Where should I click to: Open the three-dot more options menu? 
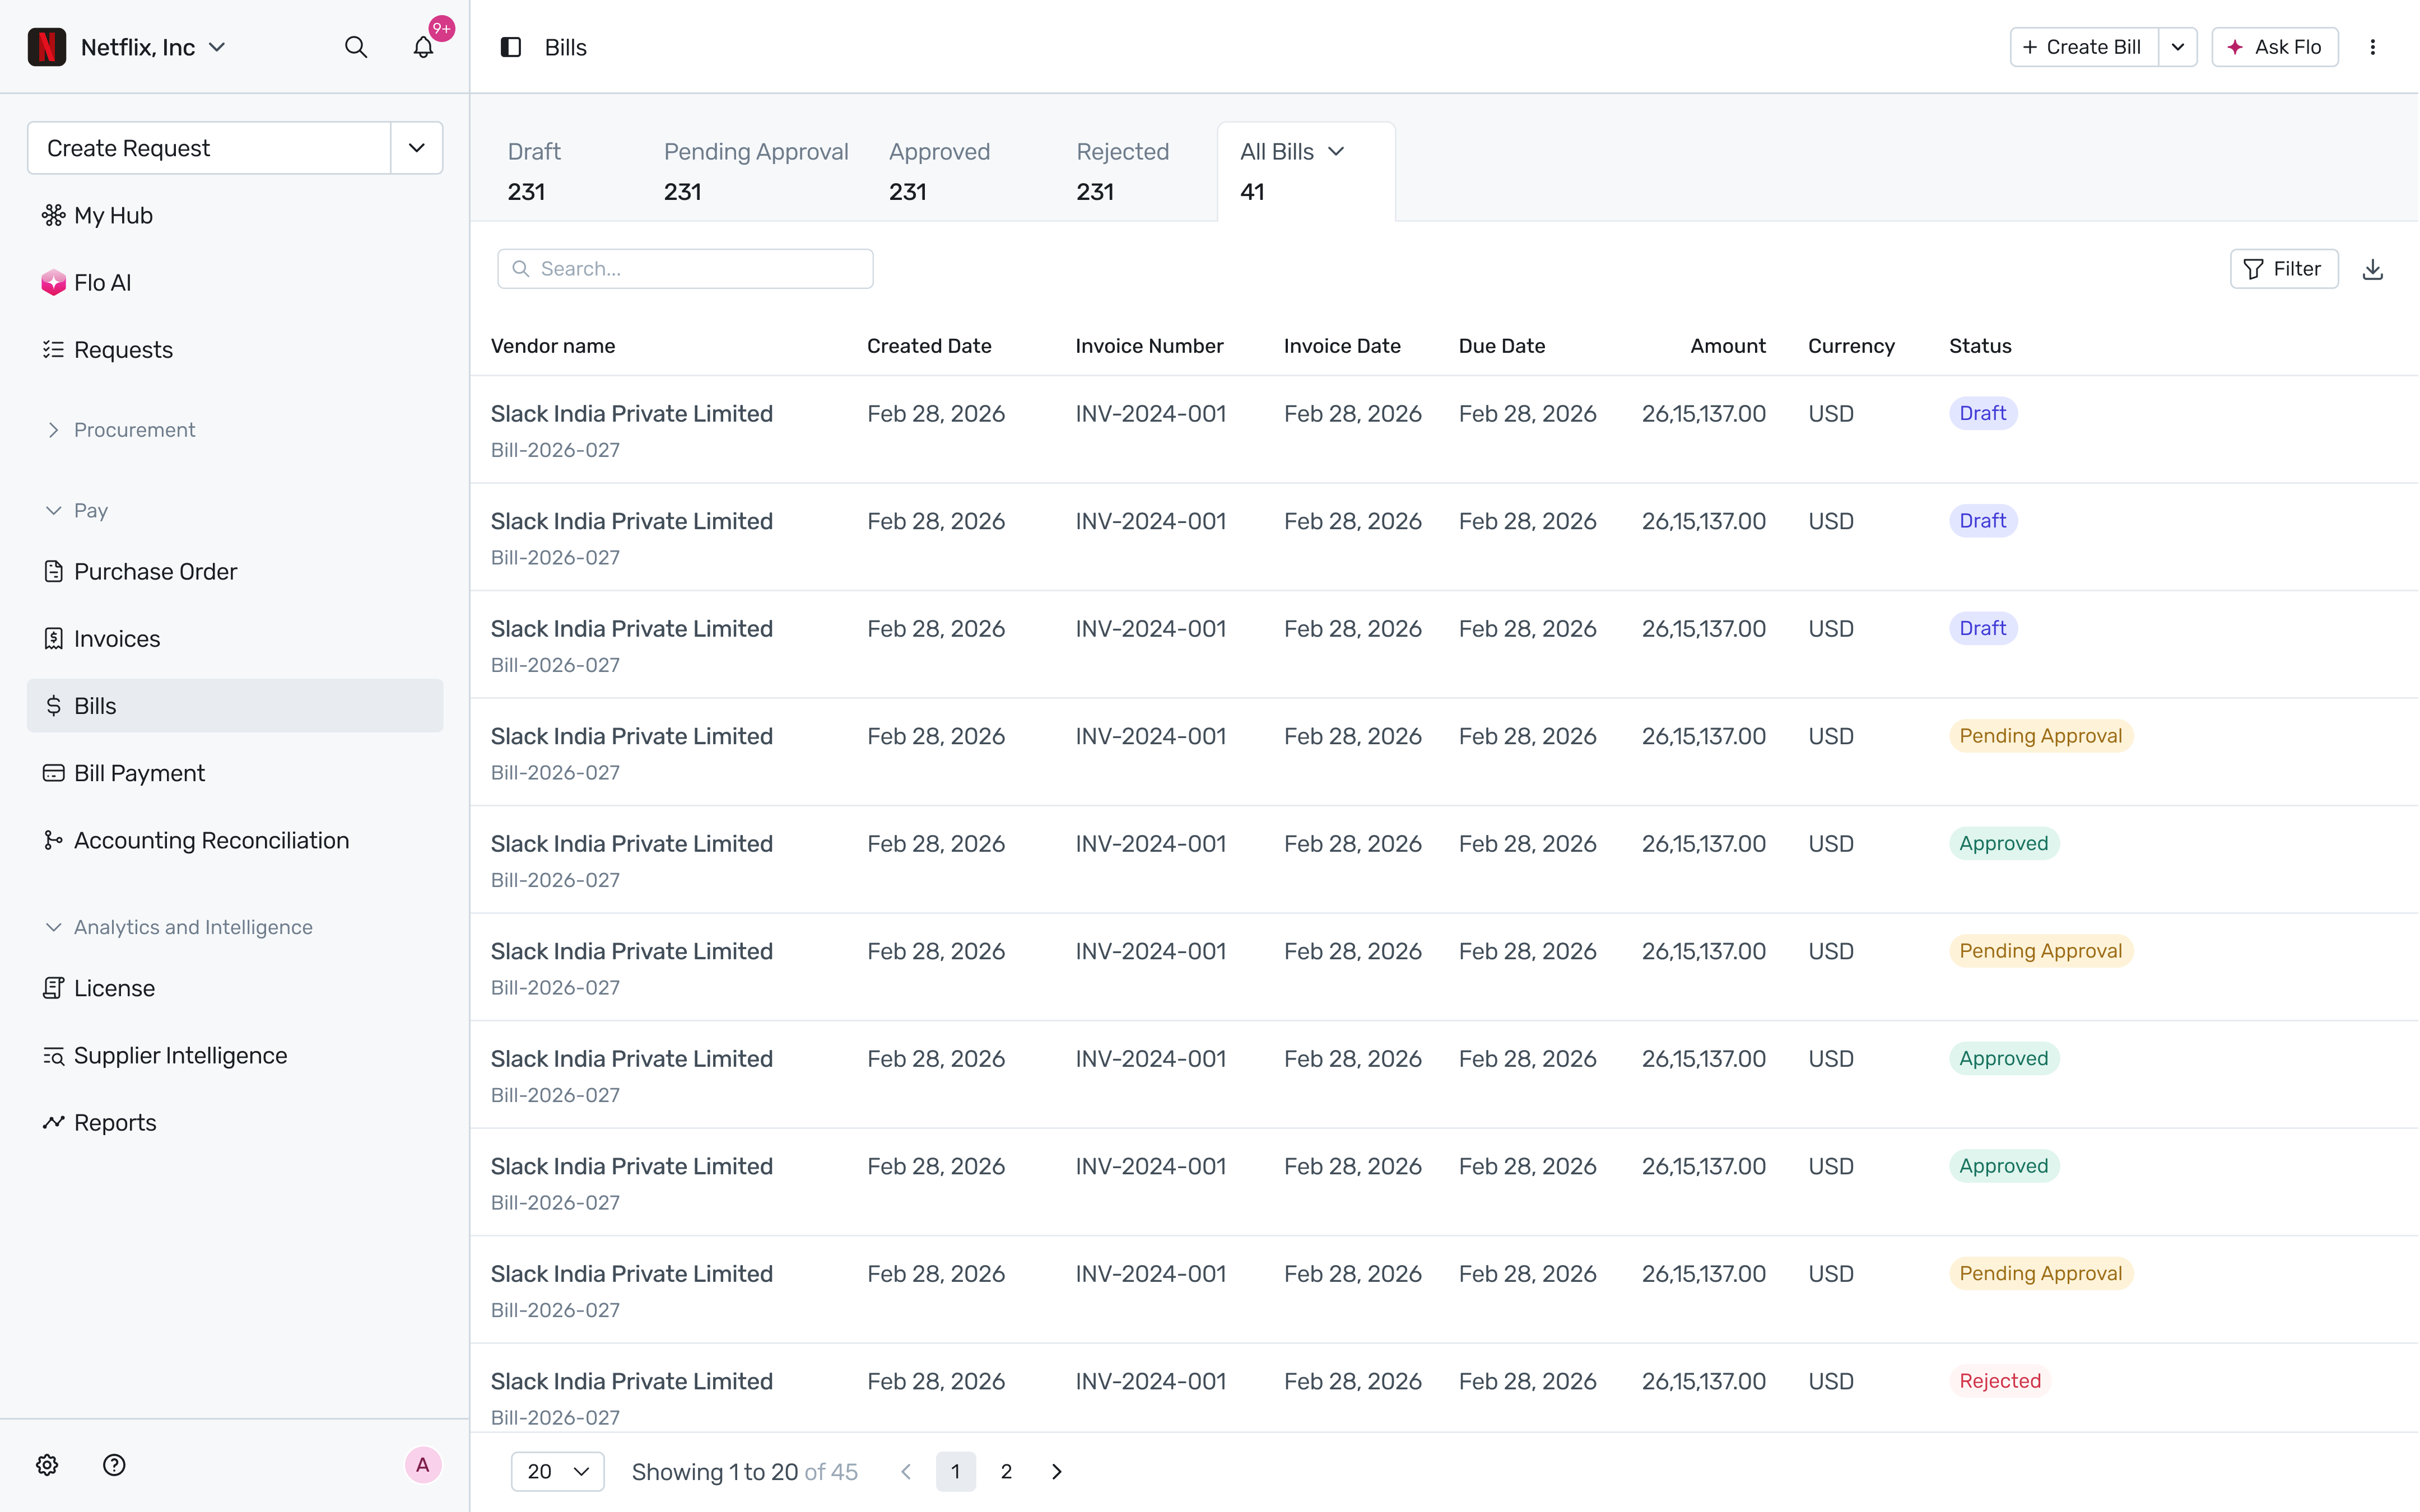(x=2372, y=47)
